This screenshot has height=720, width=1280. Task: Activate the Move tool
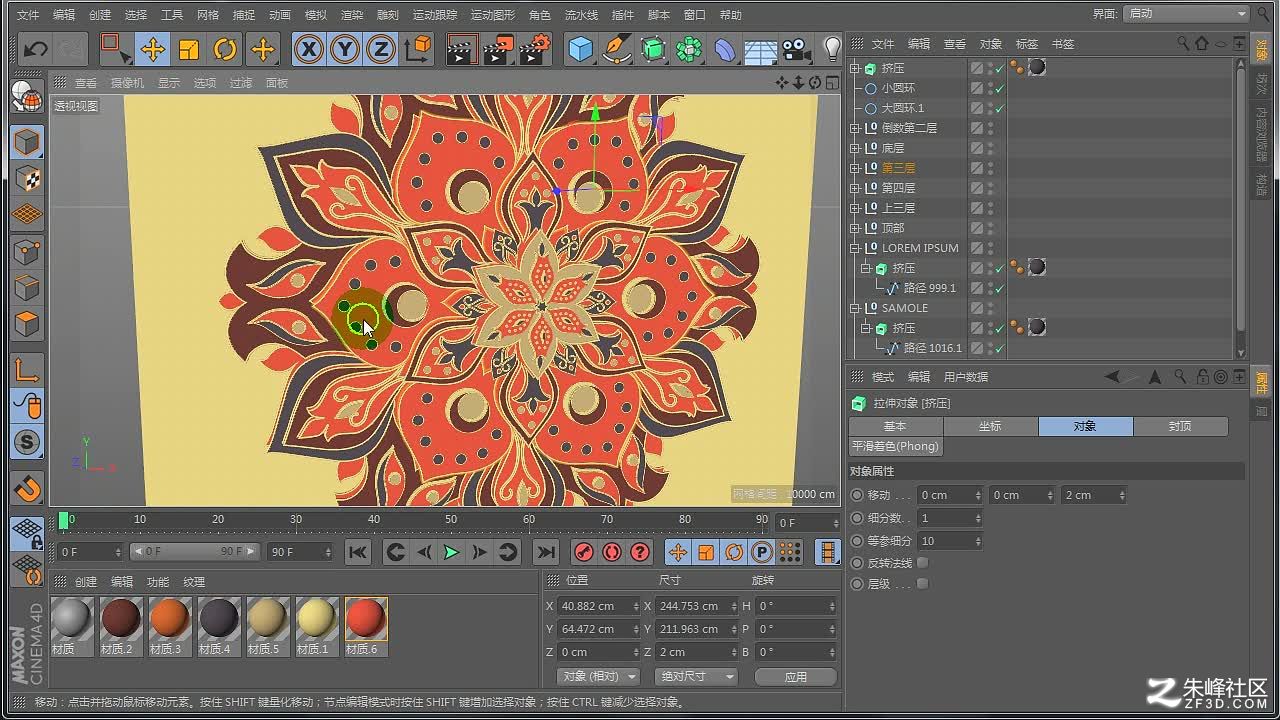tap(152, 49)
